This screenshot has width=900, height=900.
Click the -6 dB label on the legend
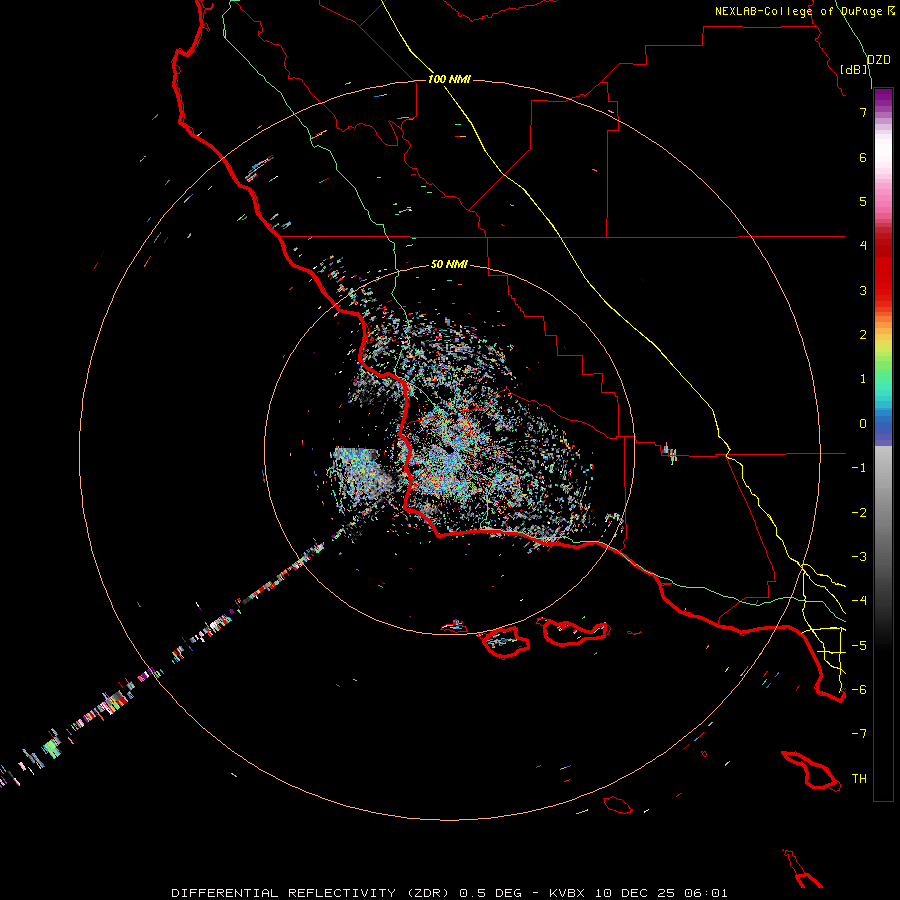859,690
